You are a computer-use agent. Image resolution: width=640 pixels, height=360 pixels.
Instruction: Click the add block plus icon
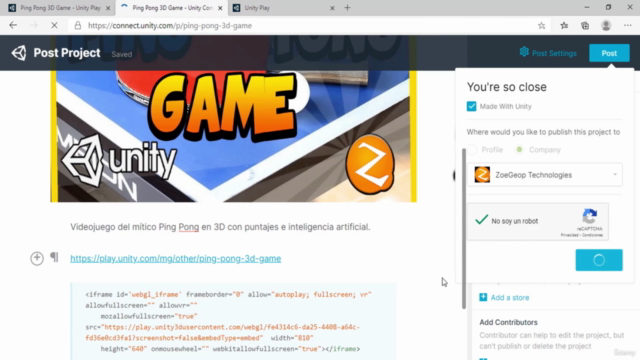tap(37, 258)
